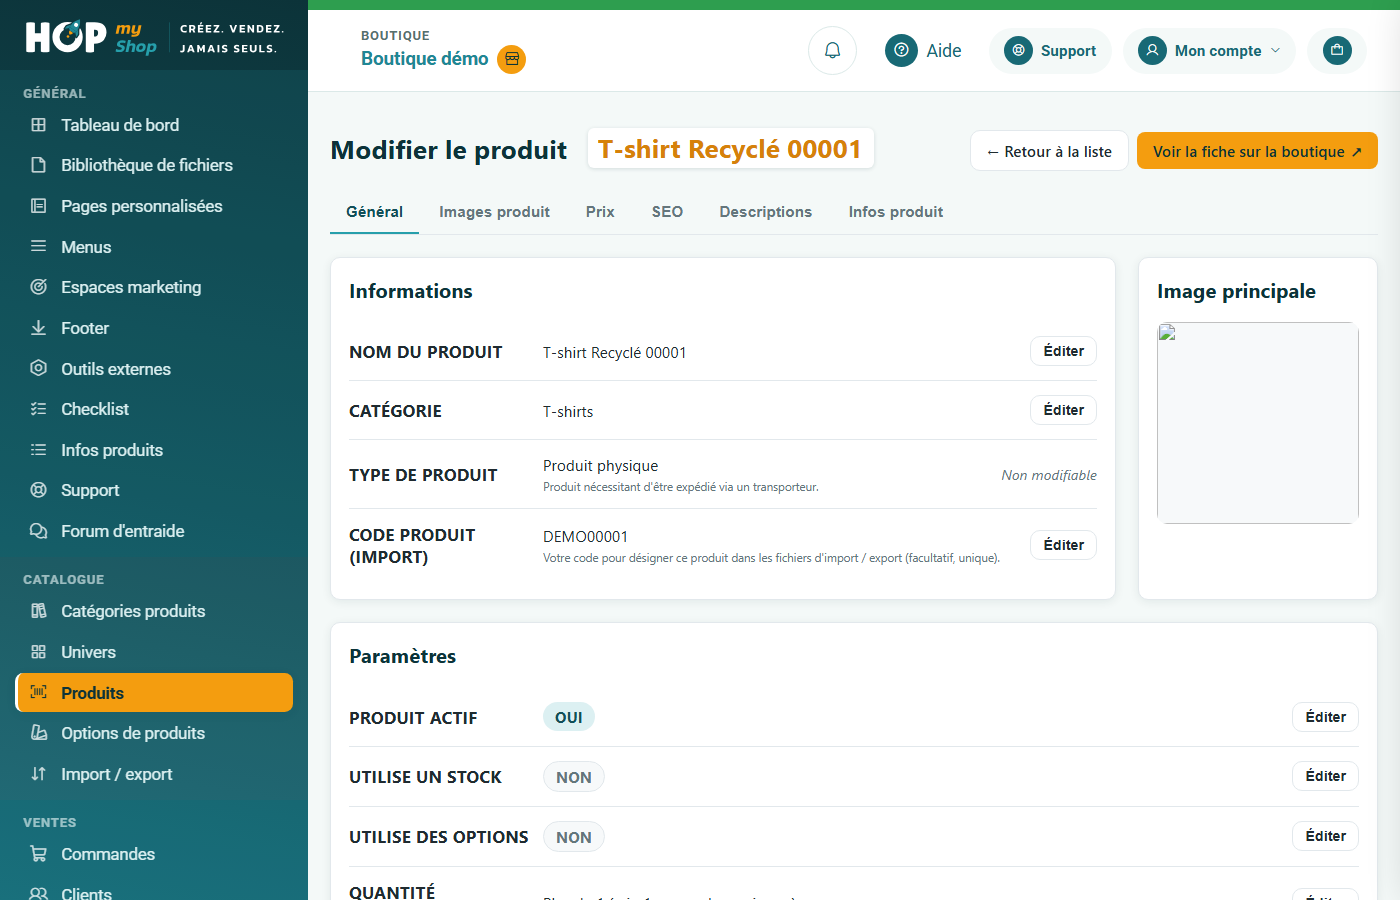This screenshot has height=900, width=1400.
Task: Click Retour à la liste button
Action: click(1049, 151)
